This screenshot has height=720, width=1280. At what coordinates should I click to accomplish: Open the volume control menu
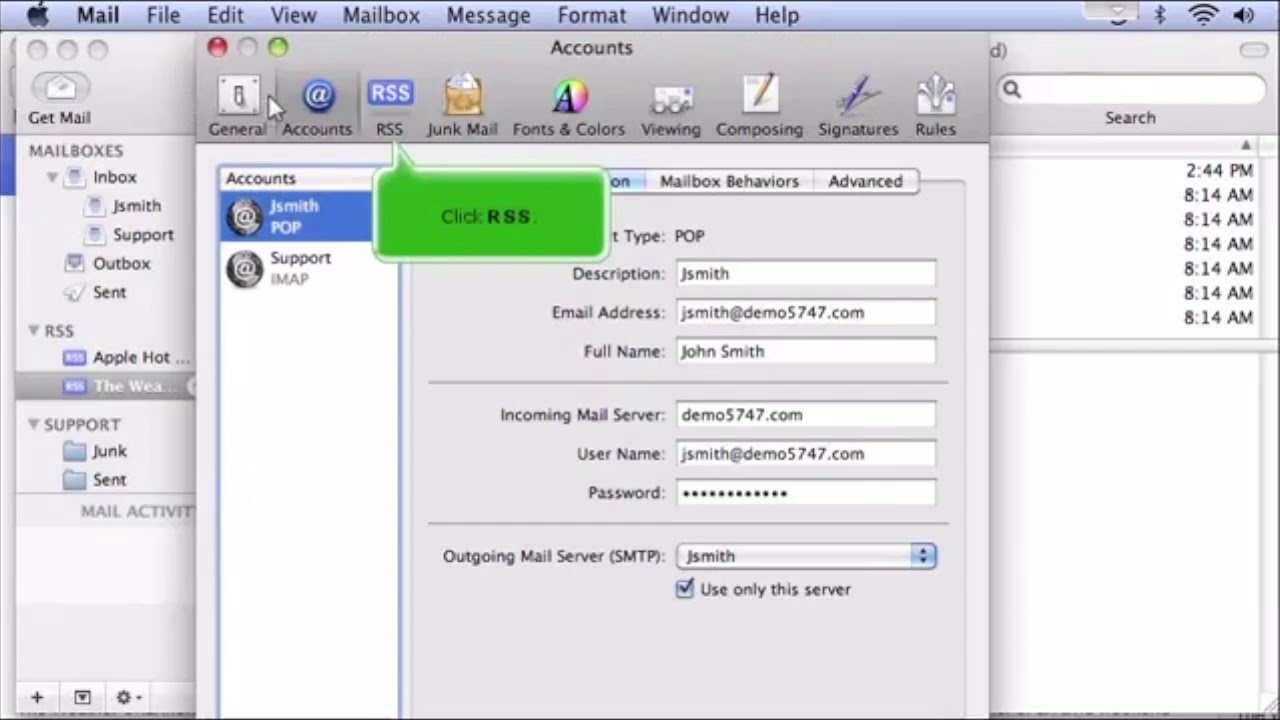coord(1244,15)
